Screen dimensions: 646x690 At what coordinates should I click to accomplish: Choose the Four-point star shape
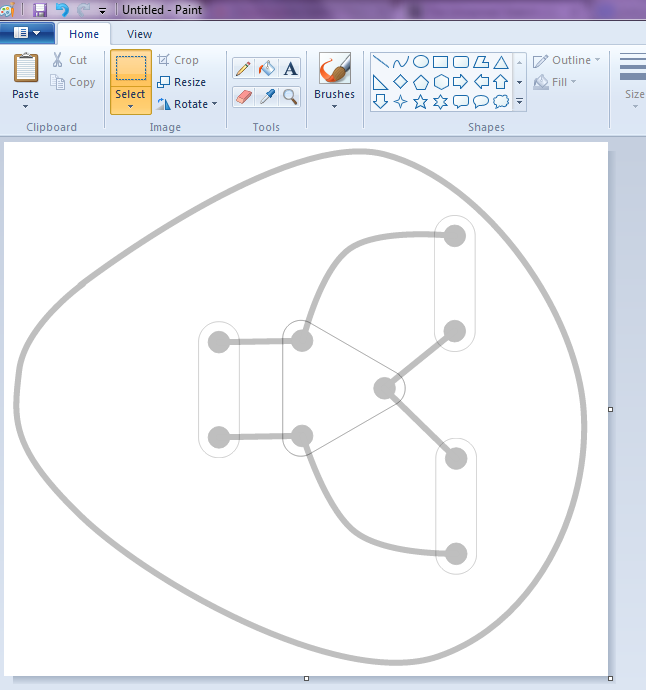[400, 102]
